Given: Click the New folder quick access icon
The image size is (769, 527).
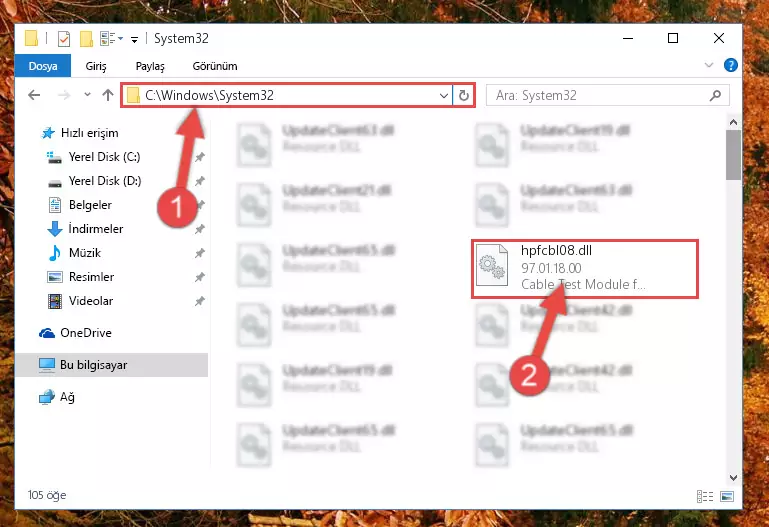Looking at the screenshot, I should 86,38.
